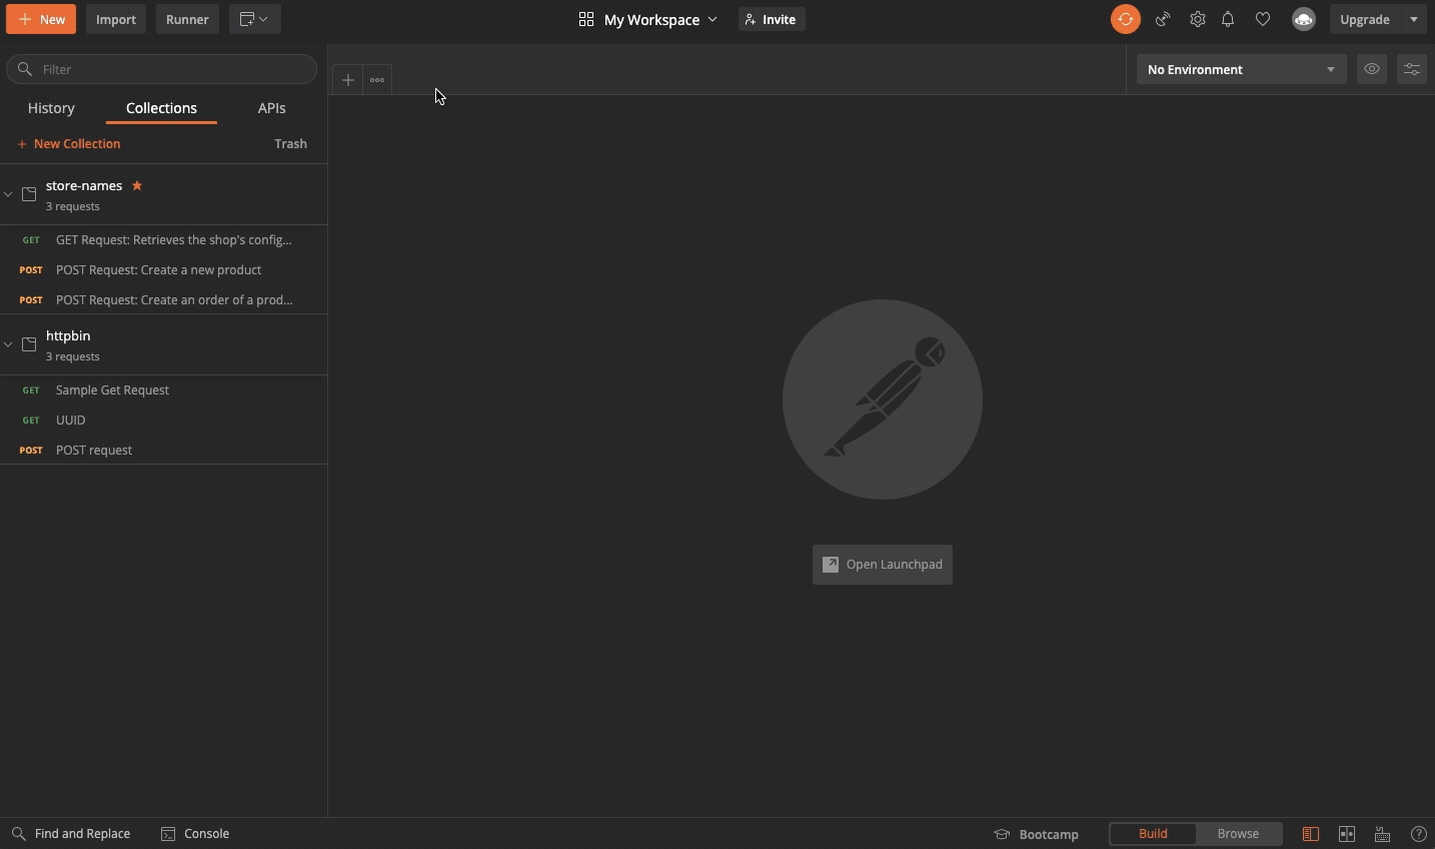Open the No Environment dropdown
This screenshot has height=849, width=1435.
(x=1241, y=69)
